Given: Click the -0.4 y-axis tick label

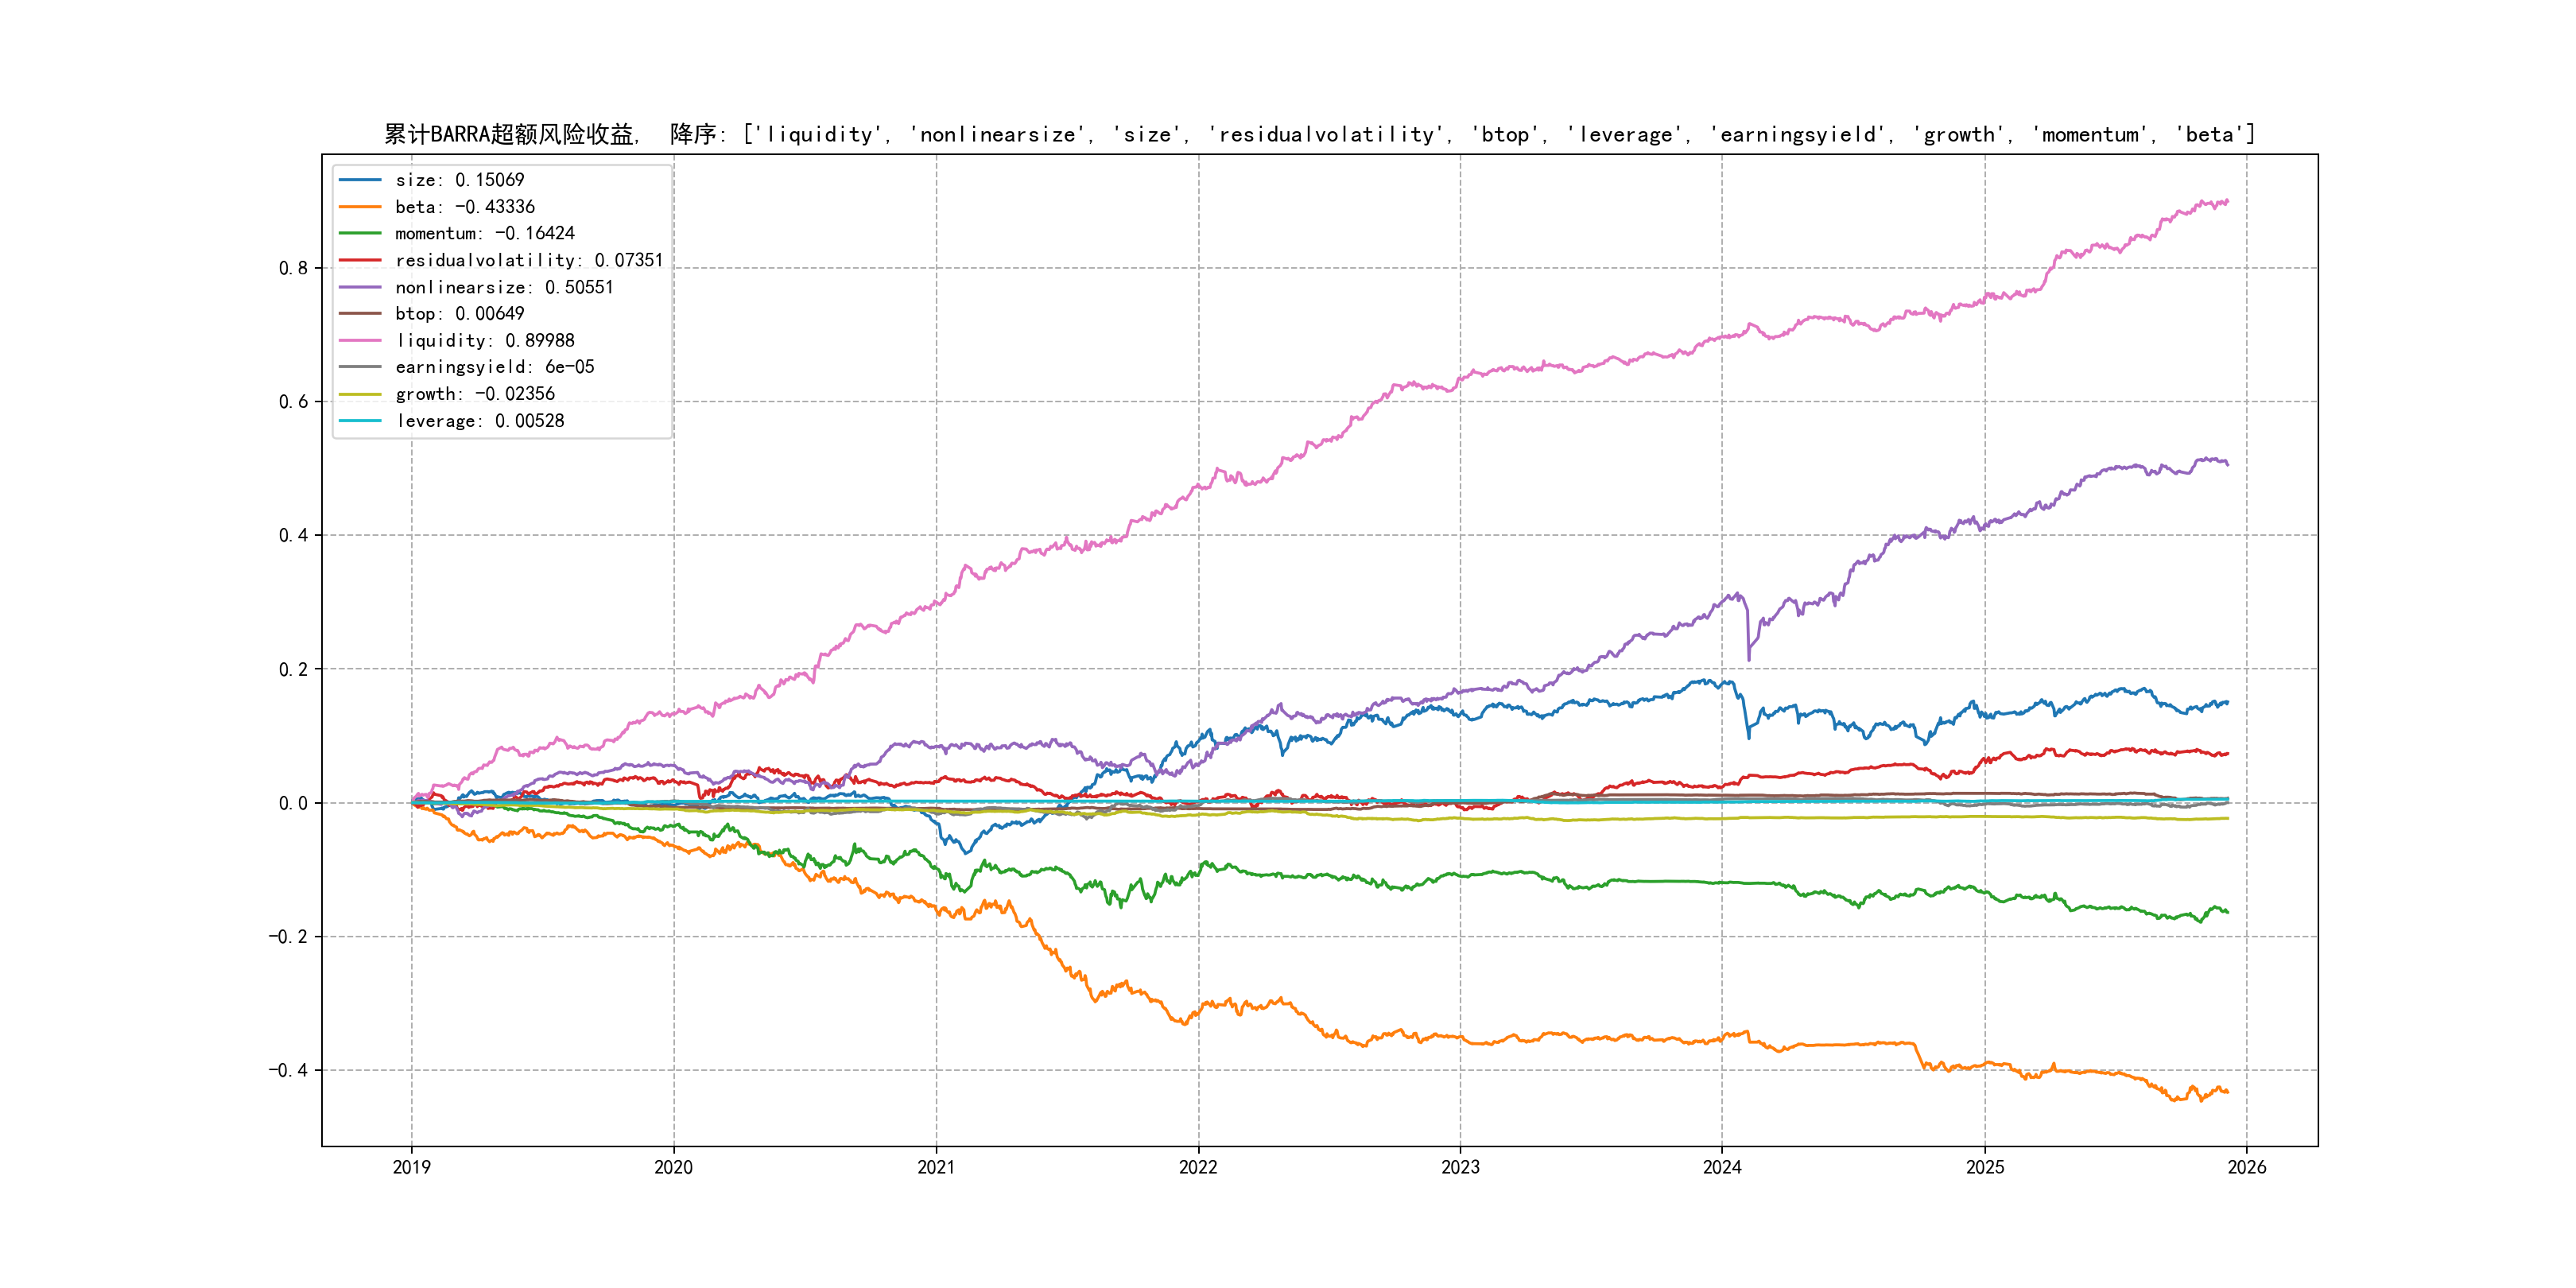Looking at the screenshot, I should pyautogui.click(x=288, y=1070).
